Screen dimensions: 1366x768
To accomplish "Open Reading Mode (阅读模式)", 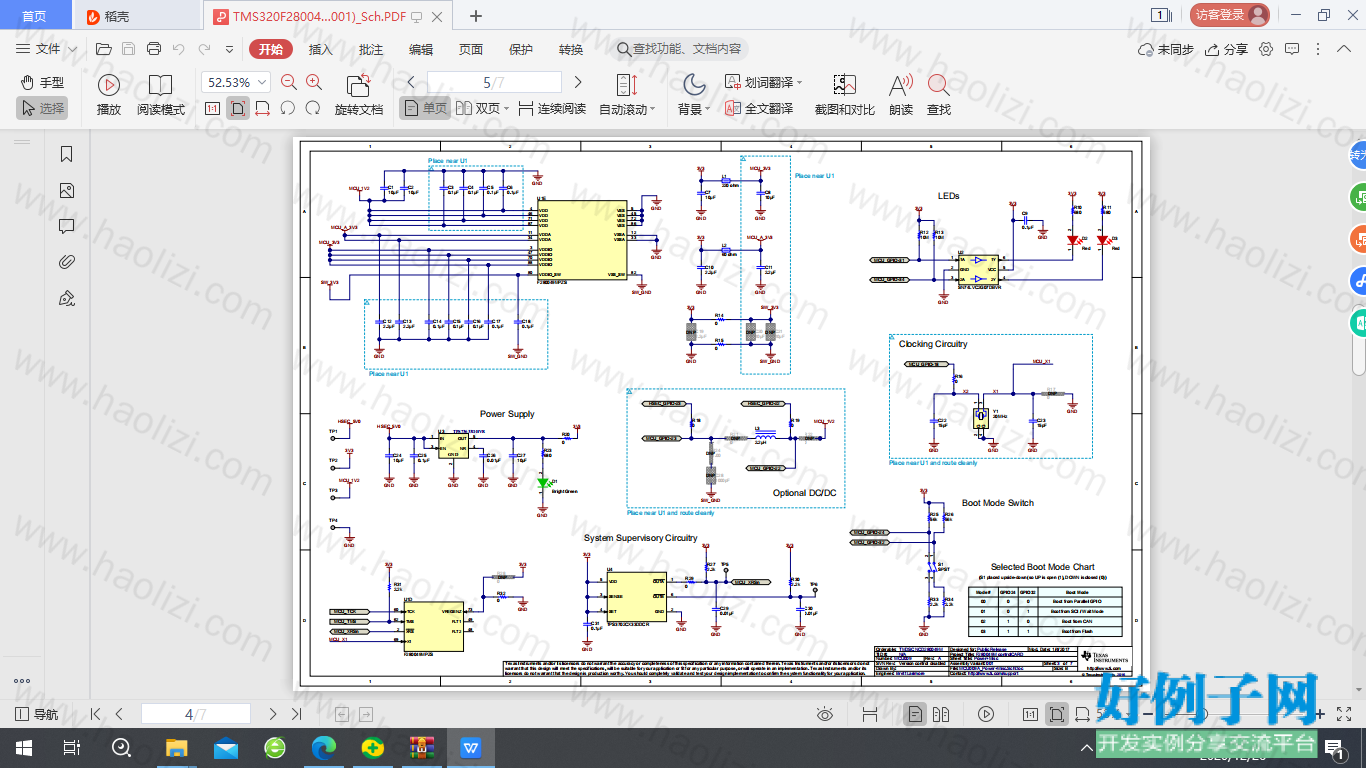I will (161, 95).
